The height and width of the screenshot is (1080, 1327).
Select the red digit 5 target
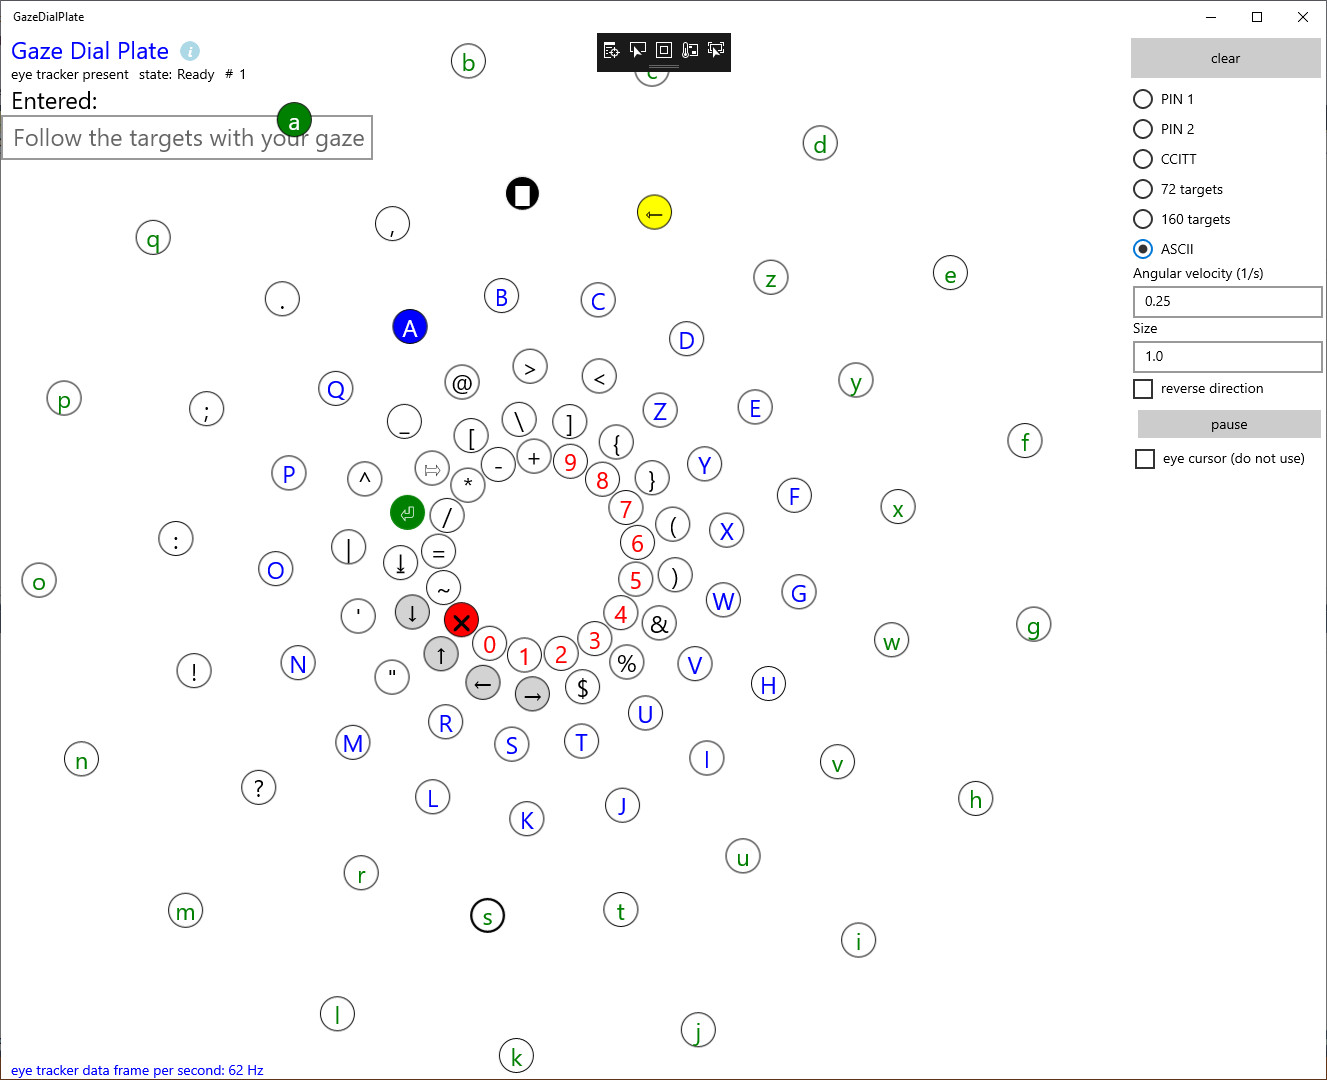[x=636, y=579]
